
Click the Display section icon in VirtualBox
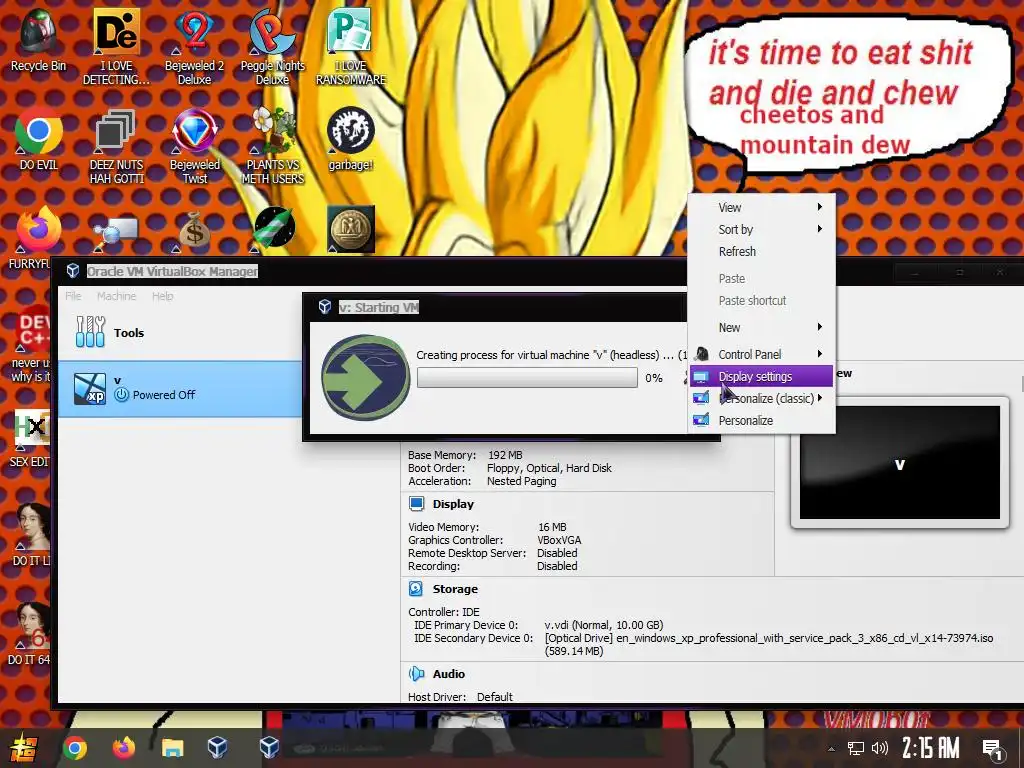coord(416,504)
